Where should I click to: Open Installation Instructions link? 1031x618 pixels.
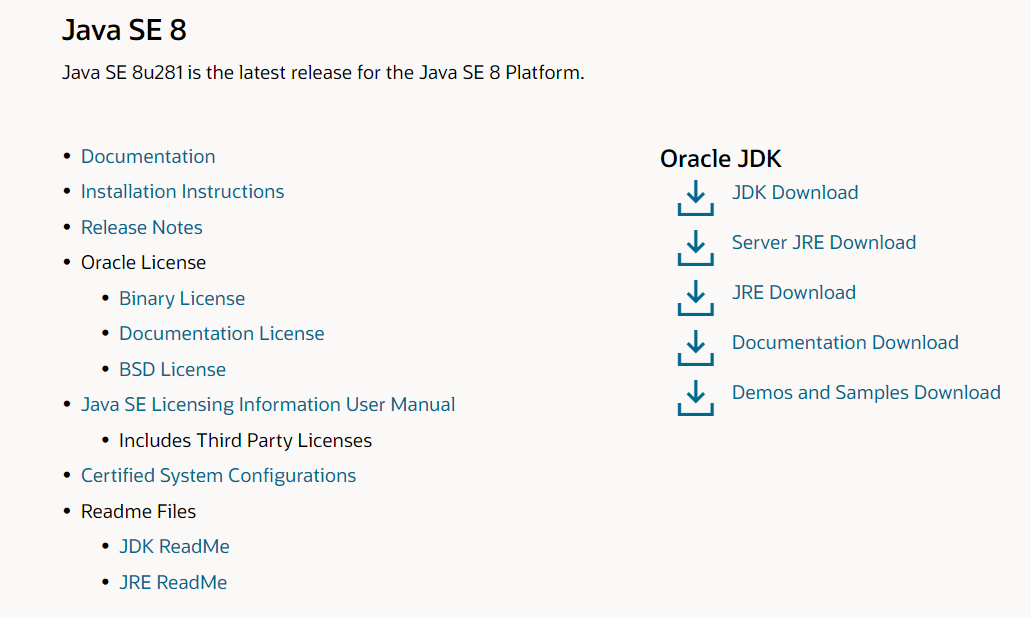[x=182, y=191]
